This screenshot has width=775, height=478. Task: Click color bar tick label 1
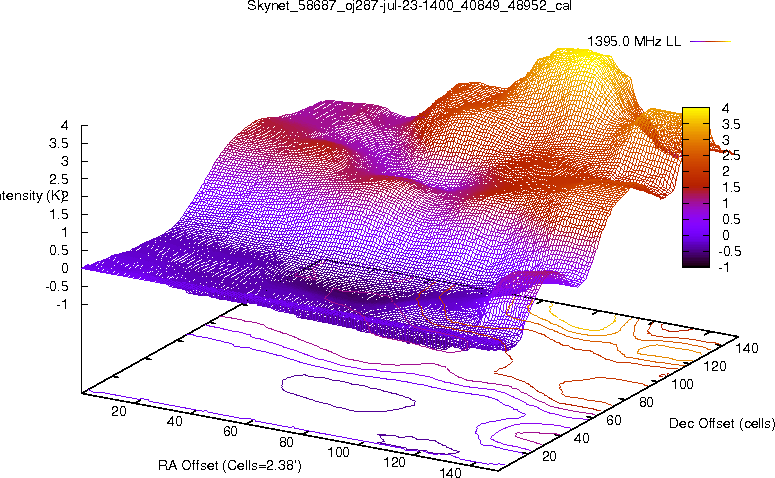click(x=726, y=203)
